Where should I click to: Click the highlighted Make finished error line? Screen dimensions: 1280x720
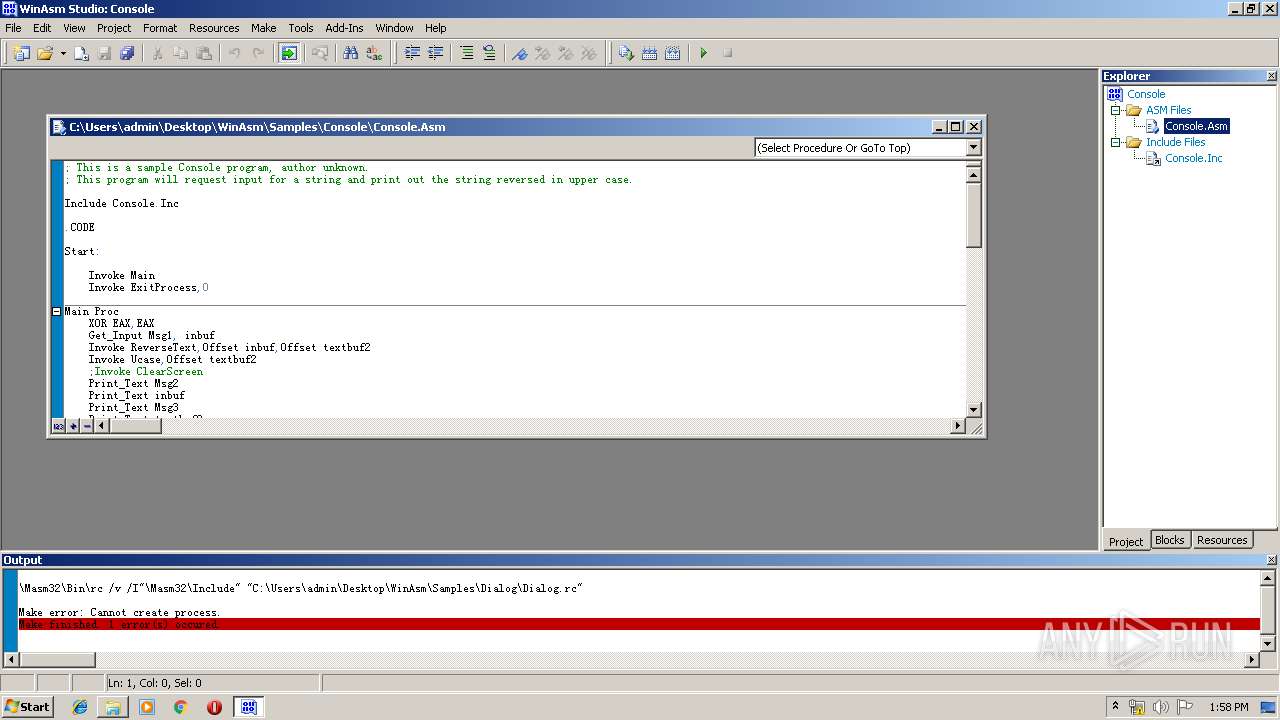point(639,624)
